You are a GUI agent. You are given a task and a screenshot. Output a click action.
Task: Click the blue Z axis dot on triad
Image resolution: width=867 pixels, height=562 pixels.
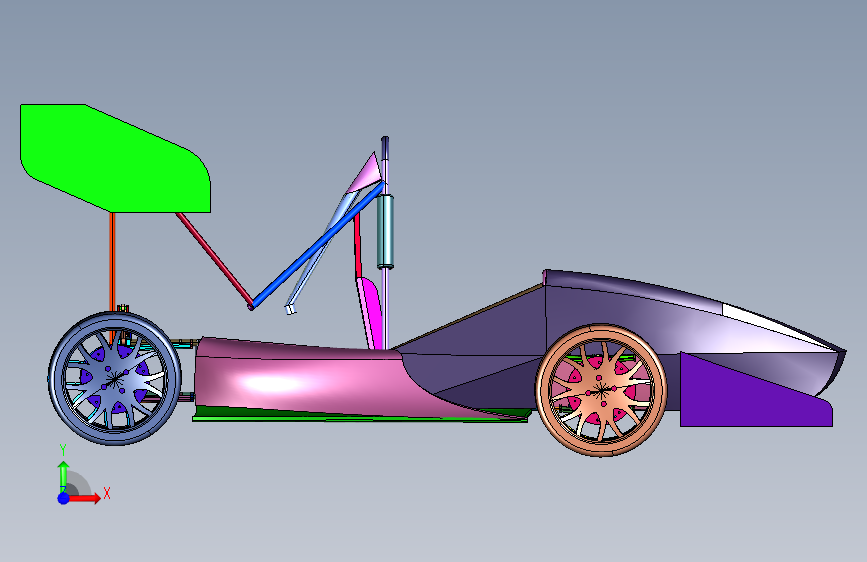pos(64,498)
